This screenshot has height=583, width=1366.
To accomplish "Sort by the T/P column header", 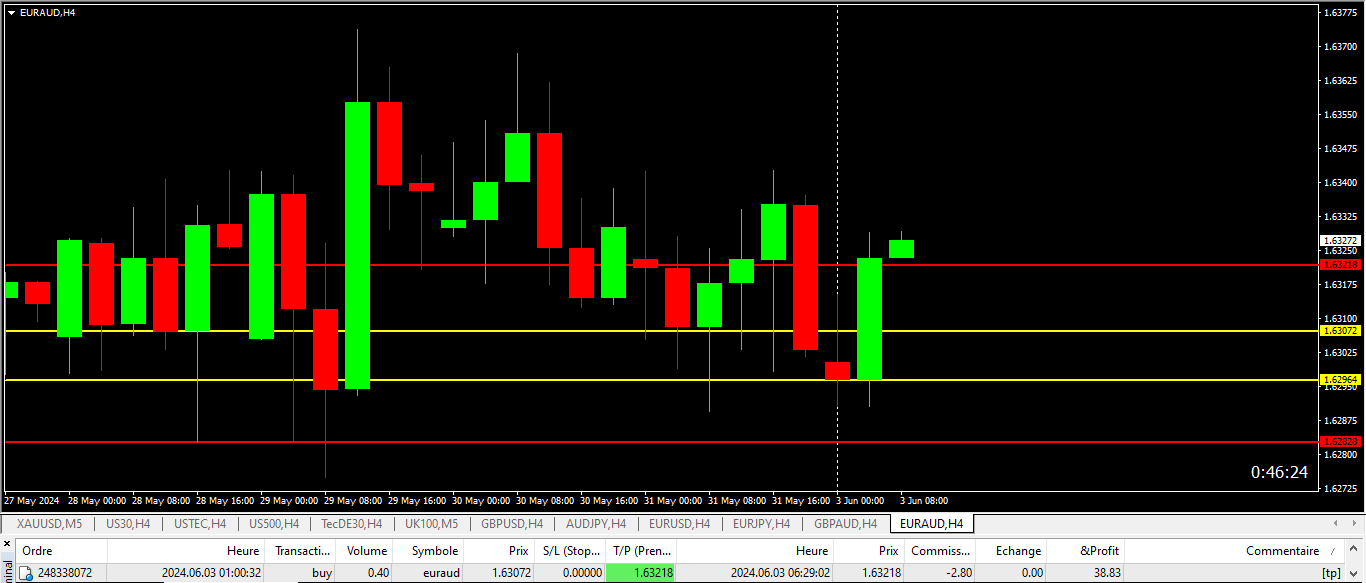I will (642, 551).
